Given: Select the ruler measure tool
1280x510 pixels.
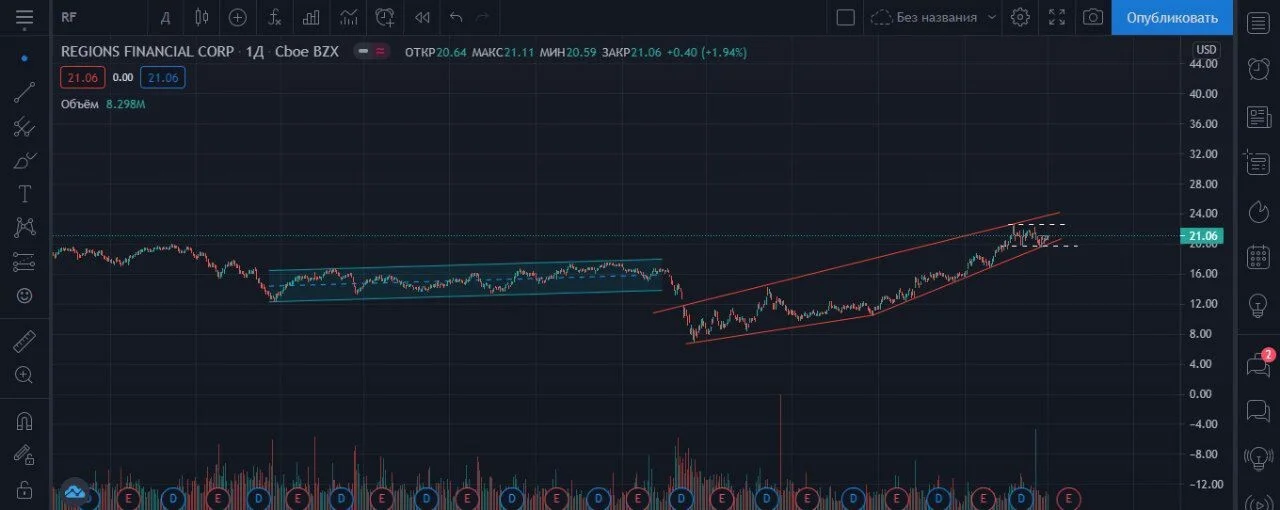Looking at the screenshot, I should click(x=24, y=342).
